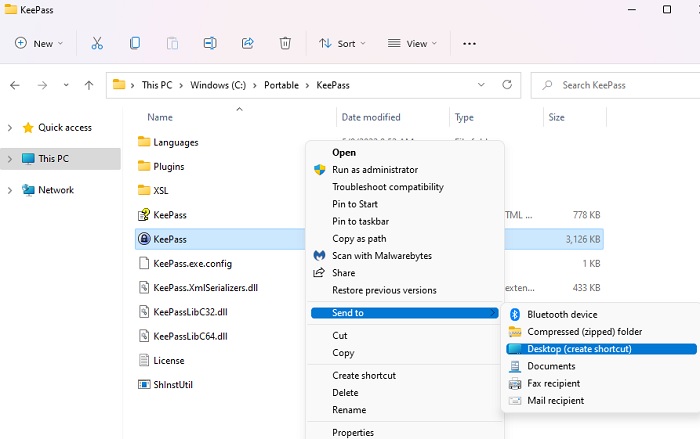The height and width of the screenshot is (439, 700).
Task: Click the Copy icon in the toolbar
Action: [135, 43]
